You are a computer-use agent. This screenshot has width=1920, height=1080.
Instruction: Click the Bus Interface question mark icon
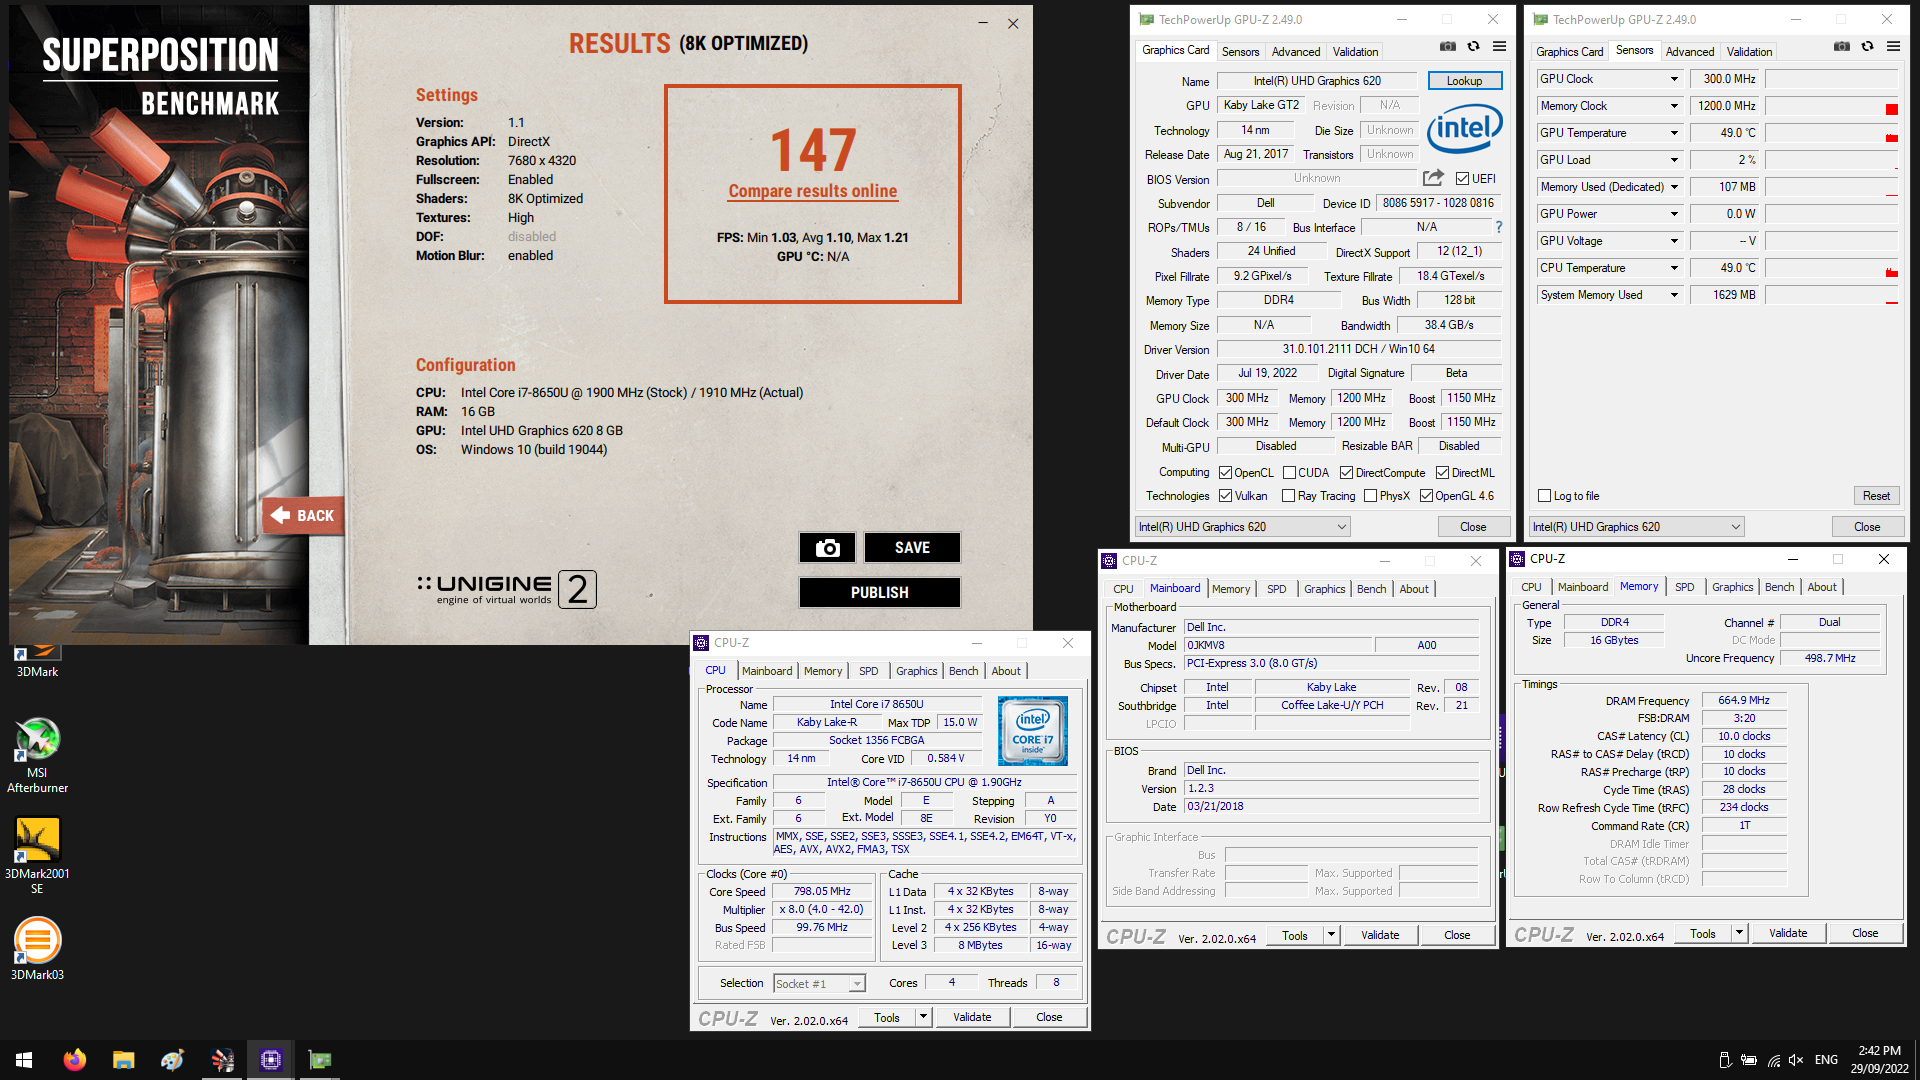[1498, 228]
